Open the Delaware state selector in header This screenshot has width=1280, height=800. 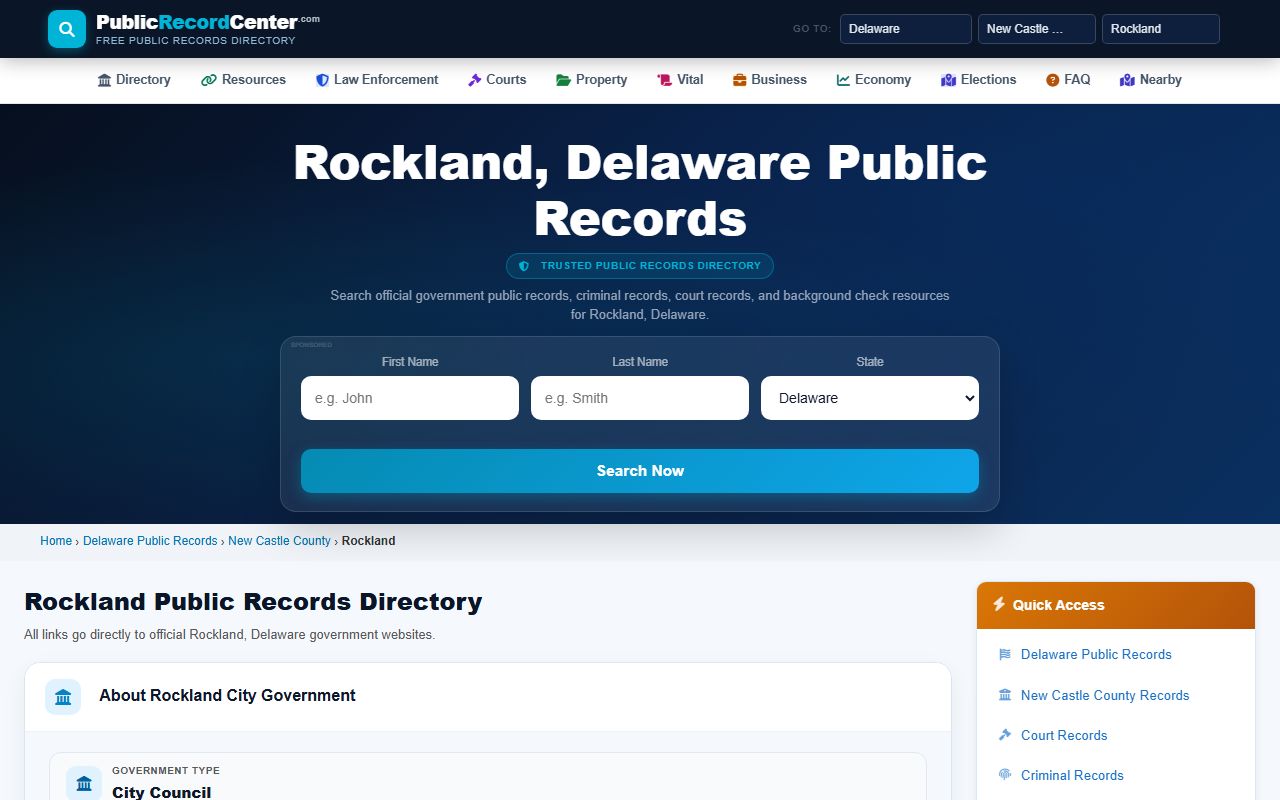point(906,29)
